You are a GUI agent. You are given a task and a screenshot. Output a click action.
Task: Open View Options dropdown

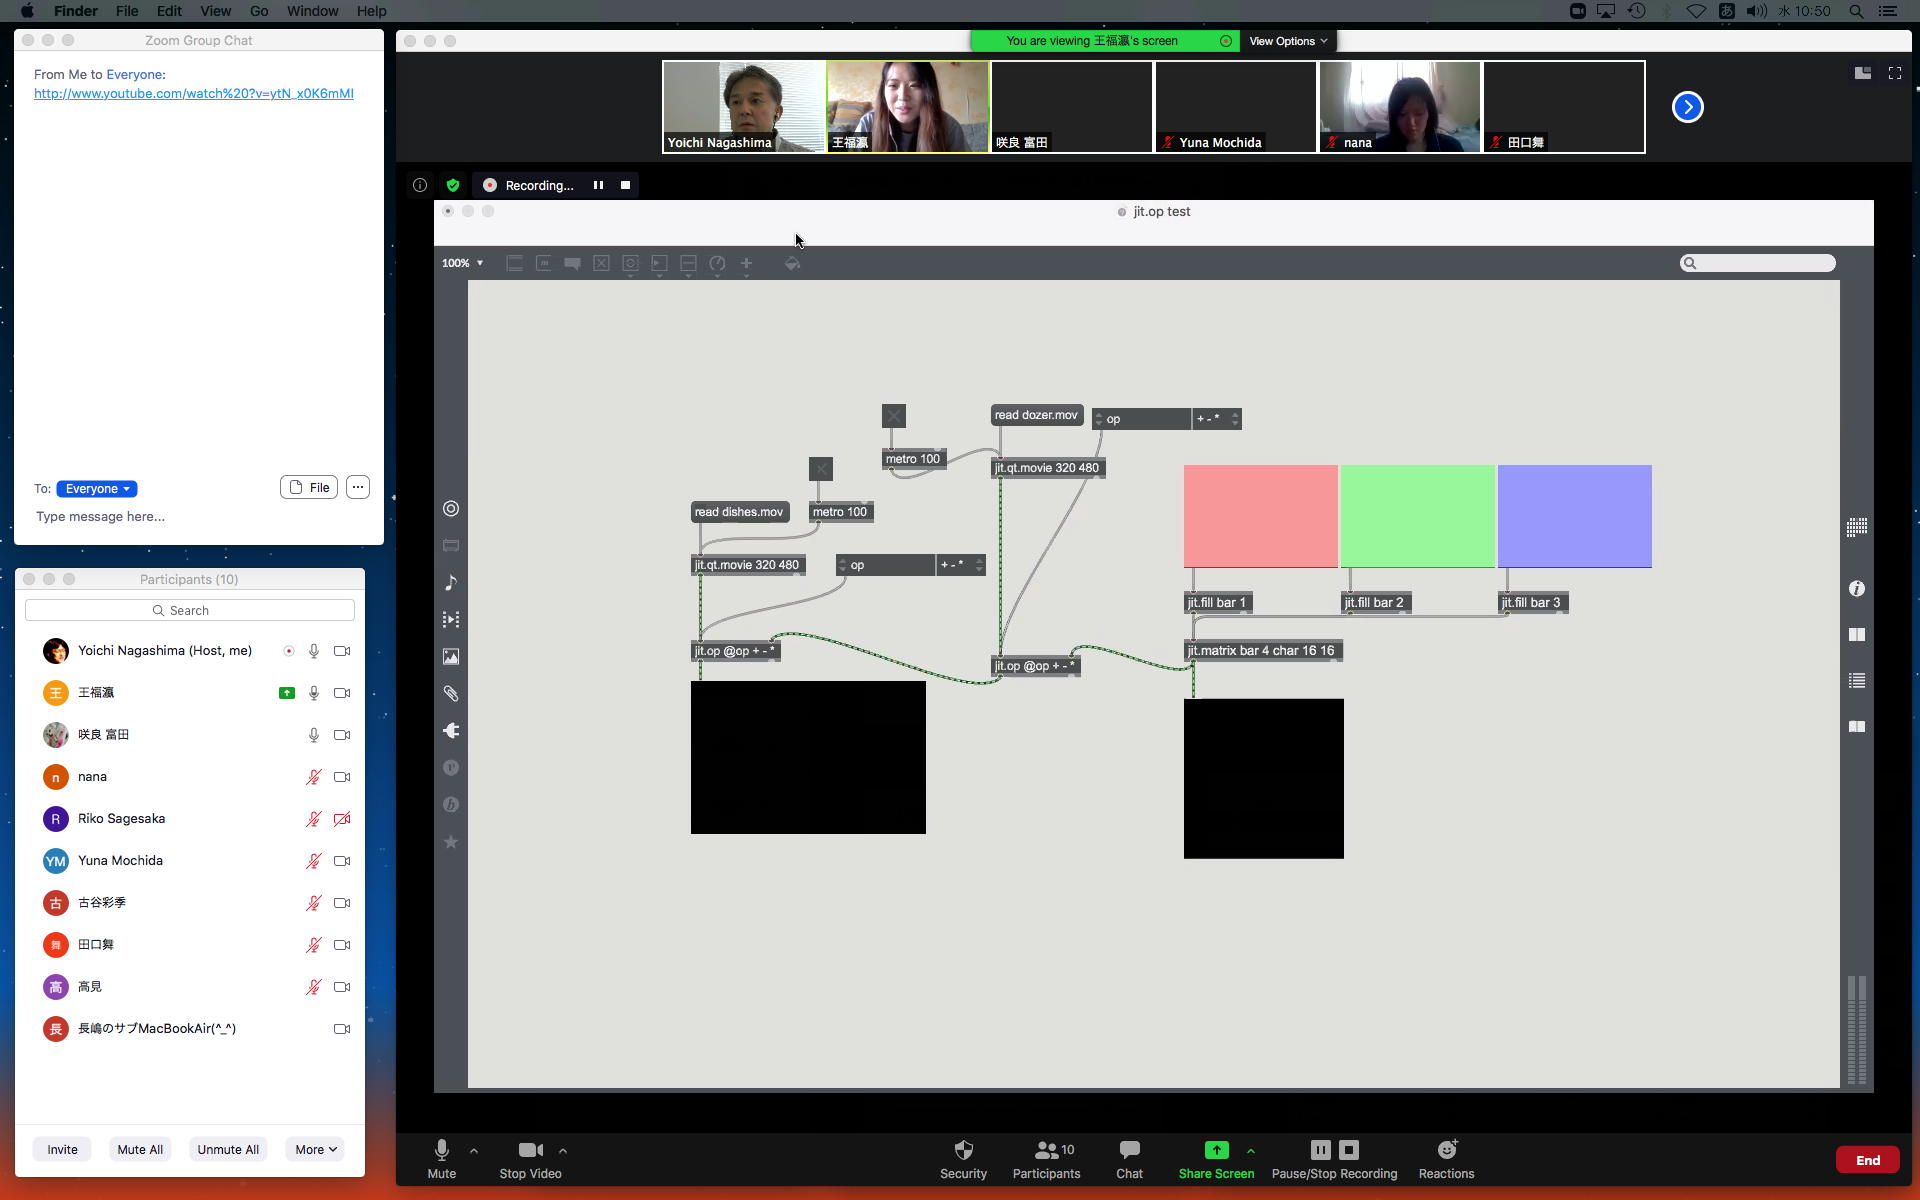(x=1288, y=41)
